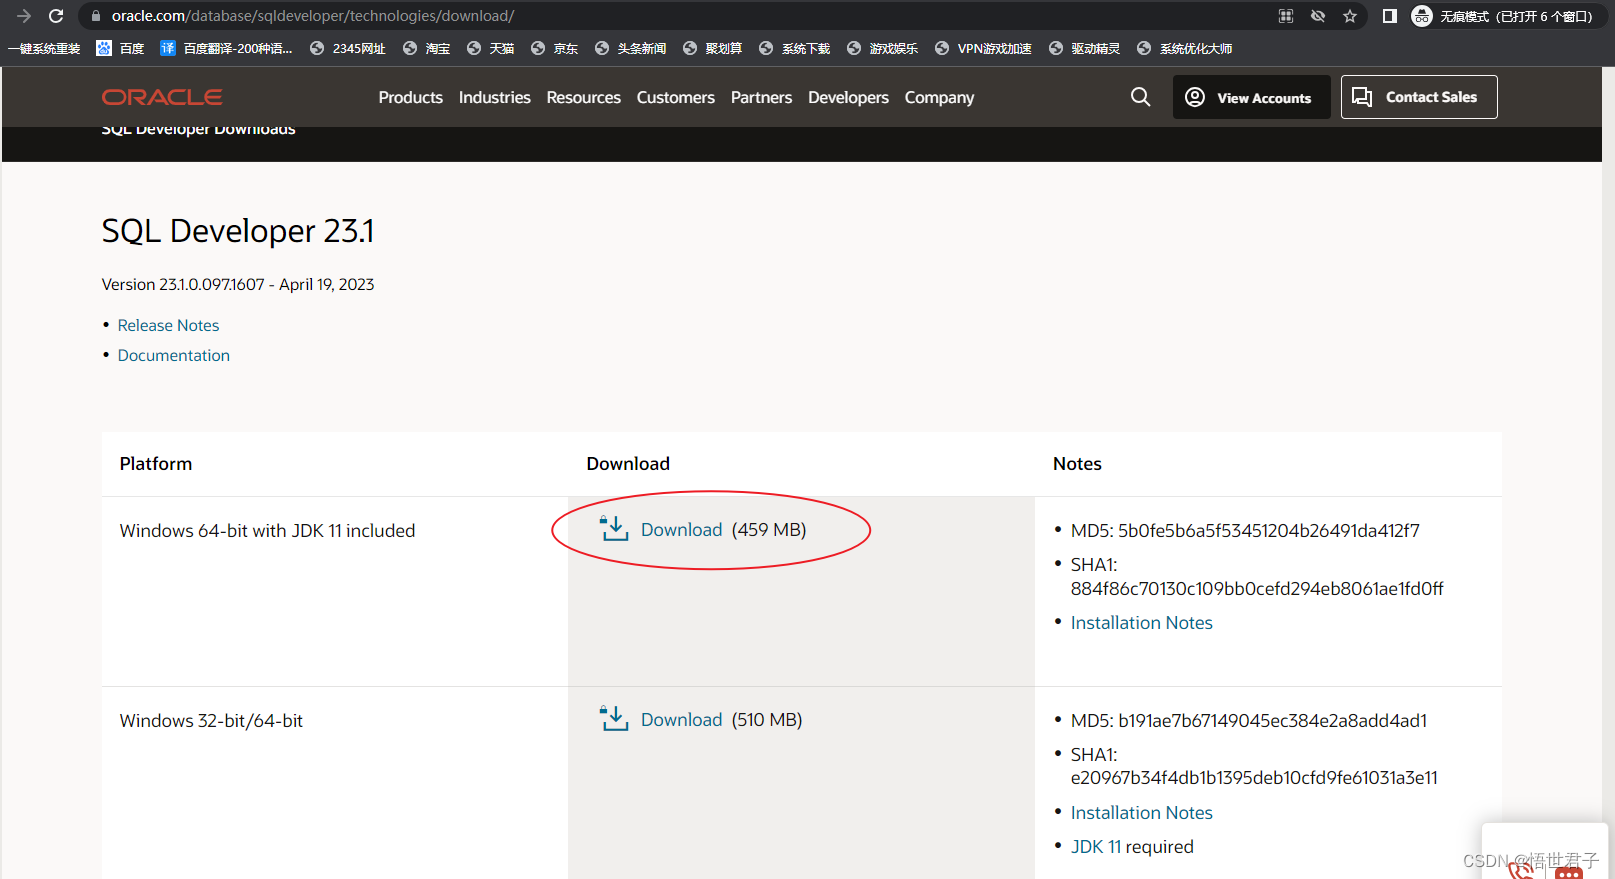Click Windows 64-bit with JDK 11 included text
The image size is (1615, 879).
coord(267,531)
